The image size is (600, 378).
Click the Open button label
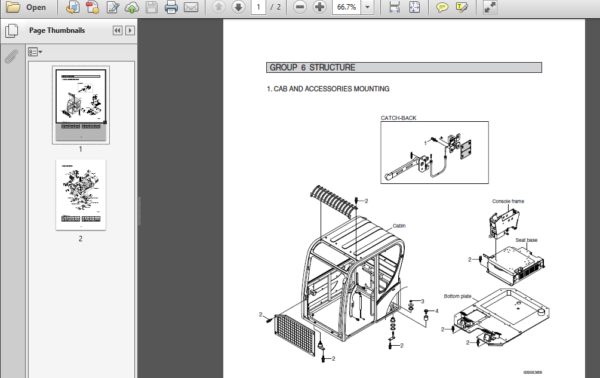[36, 7]
